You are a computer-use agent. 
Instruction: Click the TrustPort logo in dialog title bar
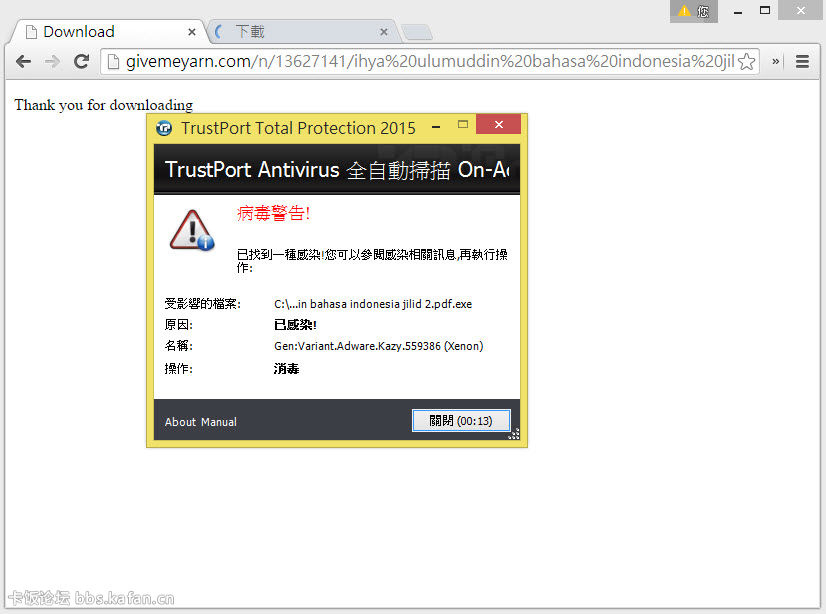click(164, 128)
